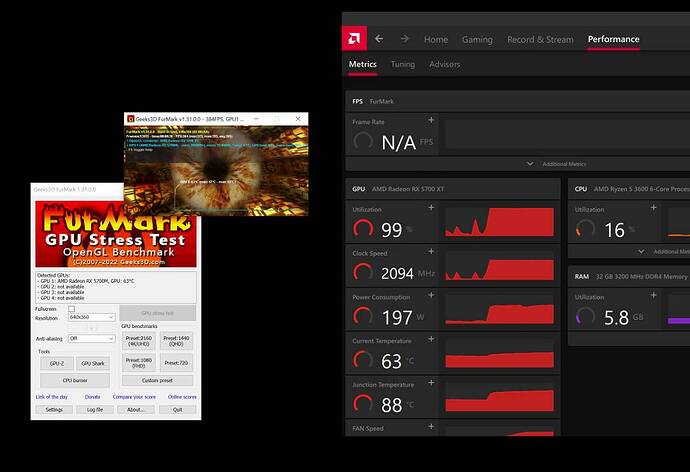Click the AMD logo icon

[x=354, y=39]
